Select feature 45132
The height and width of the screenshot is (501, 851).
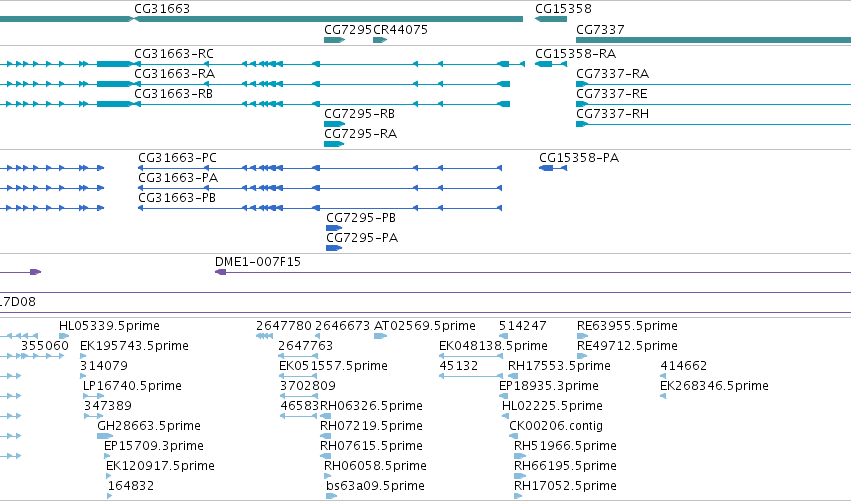coord(459,366)
